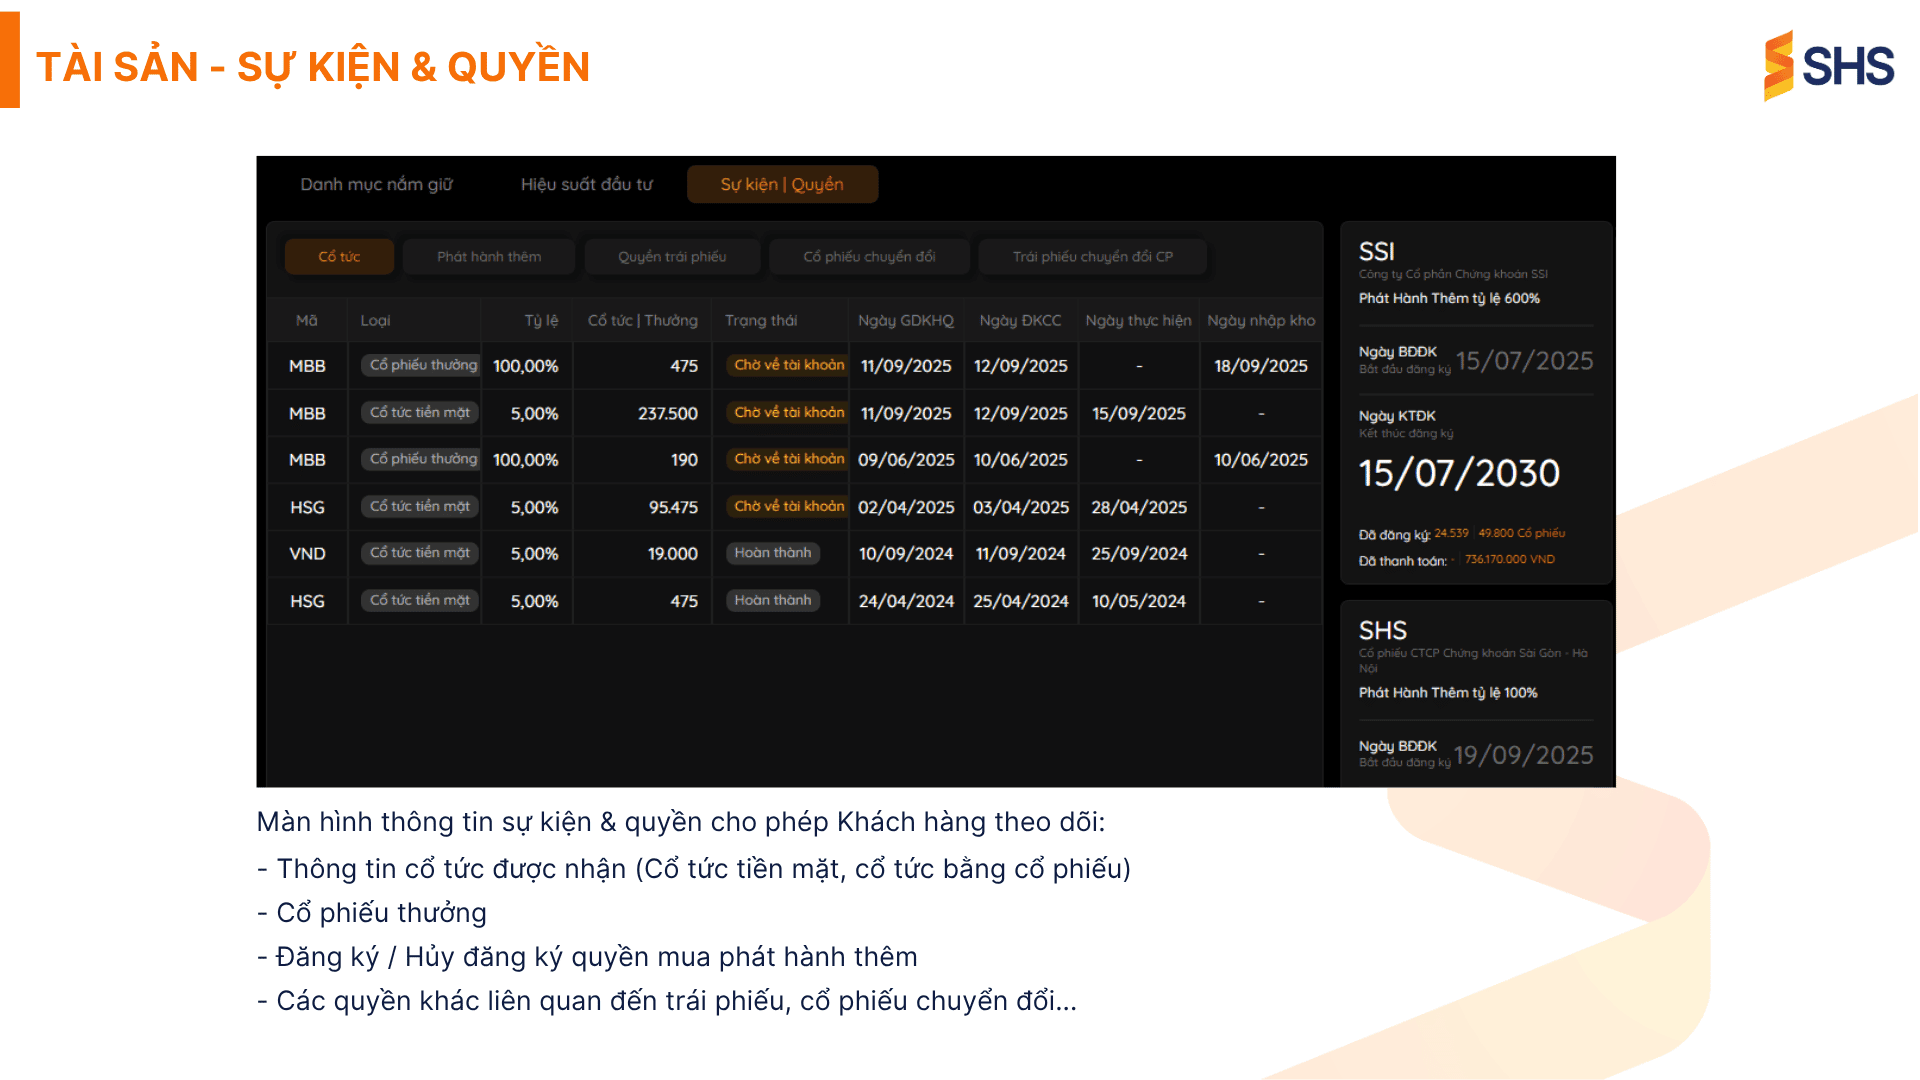
Task: Click the slide title TÀI SẢN - SỰ KIỆN & QUYỀN
Action: [x=313, y=67]
